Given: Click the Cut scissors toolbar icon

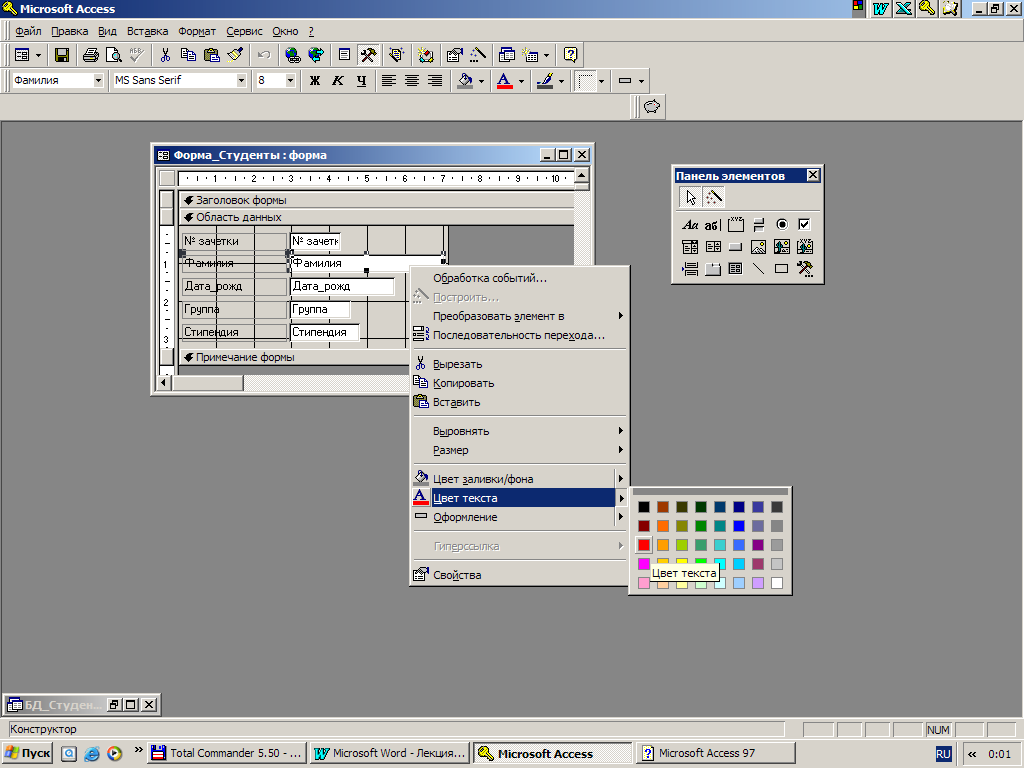Looking at the screenshot, I should point(165,55).
